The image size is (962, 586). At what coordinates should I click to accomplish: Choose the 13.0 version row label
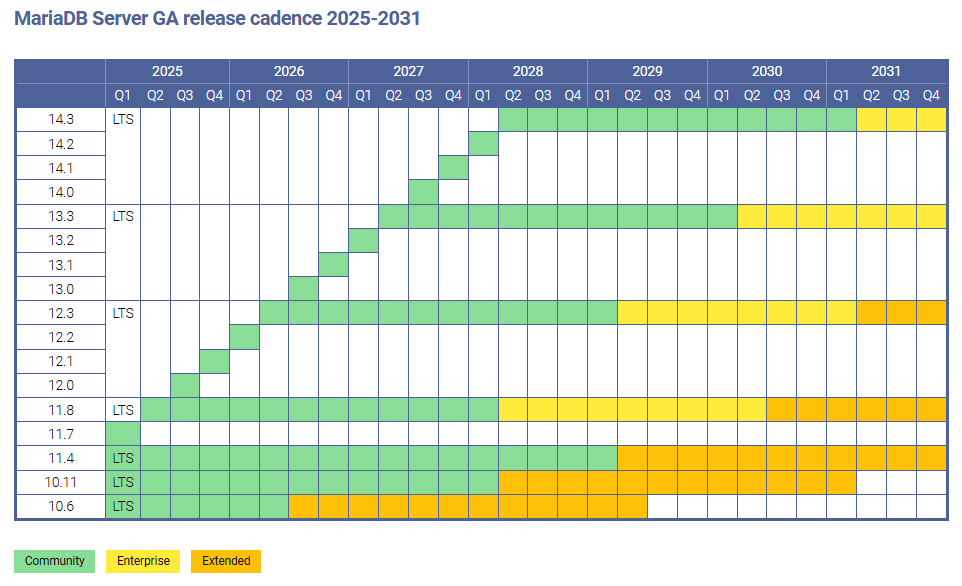point(61,288)
